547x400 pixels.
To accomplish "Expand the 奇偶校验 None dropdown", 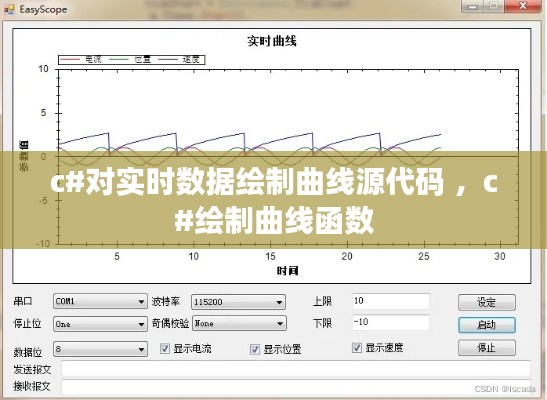I will [239, 324].
